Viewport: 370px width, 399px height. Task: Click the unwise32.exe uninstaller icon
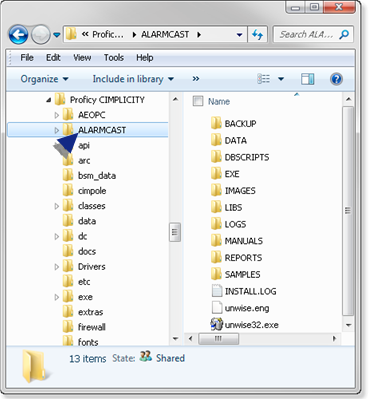coord(217,324)
